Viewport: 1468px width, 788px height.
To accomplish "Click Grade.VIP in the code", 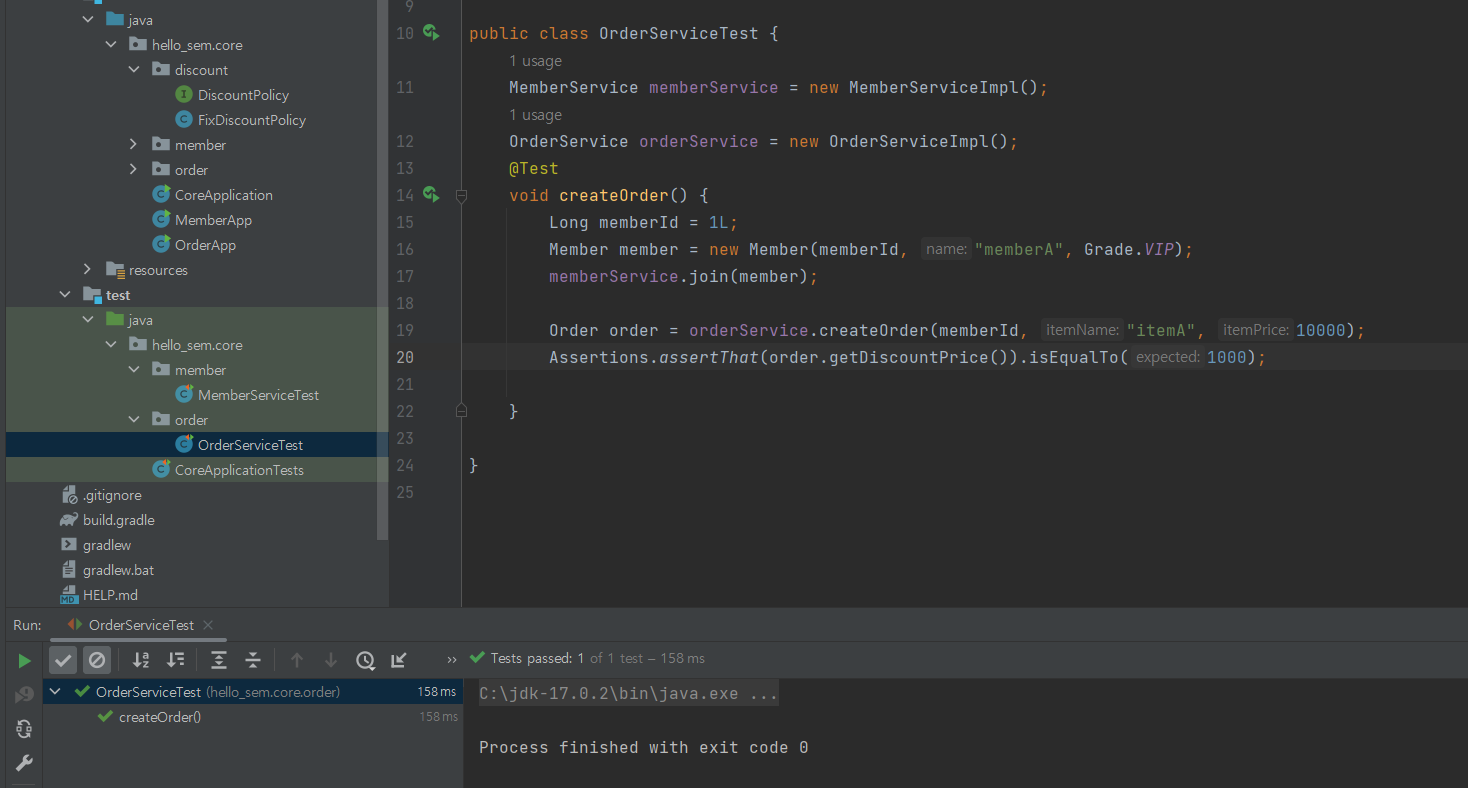I will [1129, 249].
